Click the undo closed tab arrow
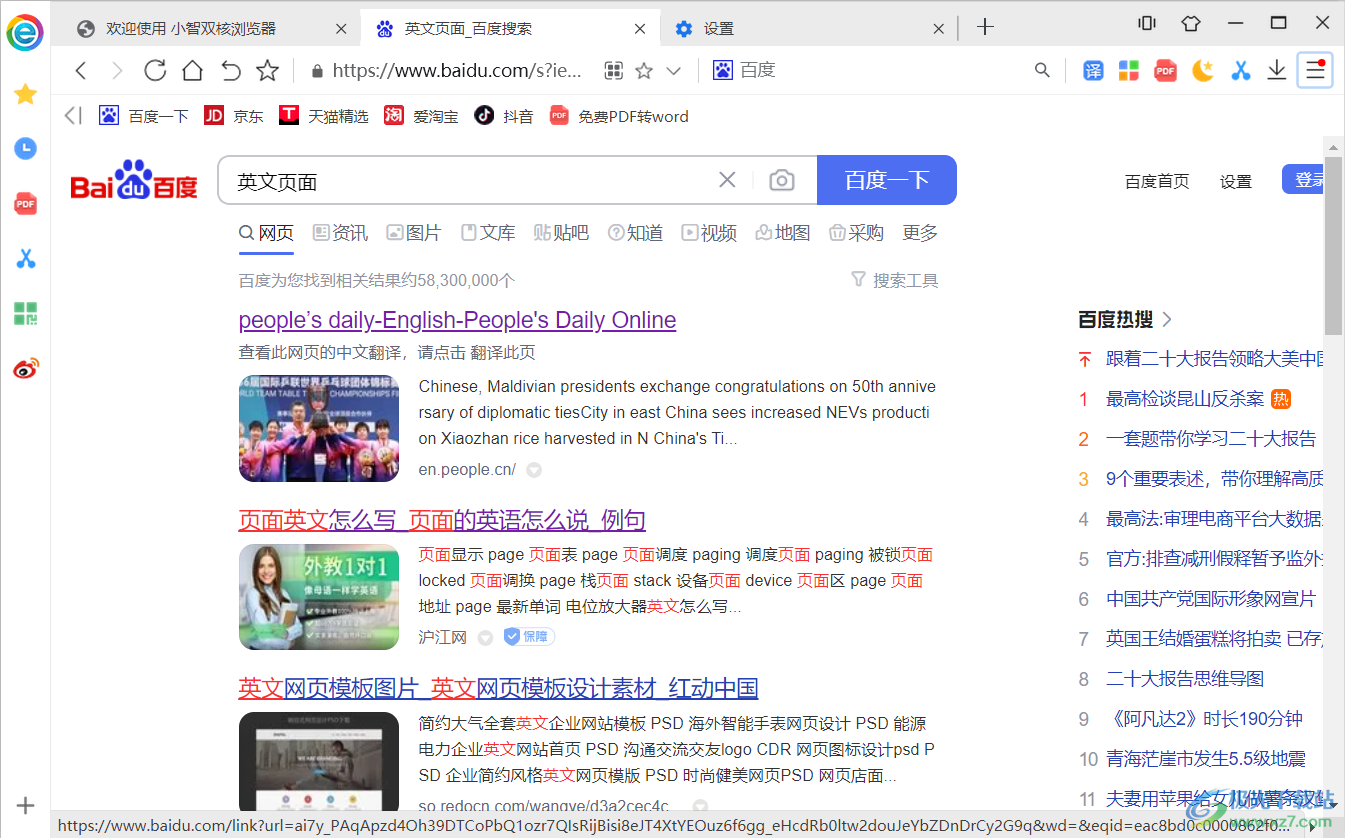The image size is (1345, 838). coord(231,70)
